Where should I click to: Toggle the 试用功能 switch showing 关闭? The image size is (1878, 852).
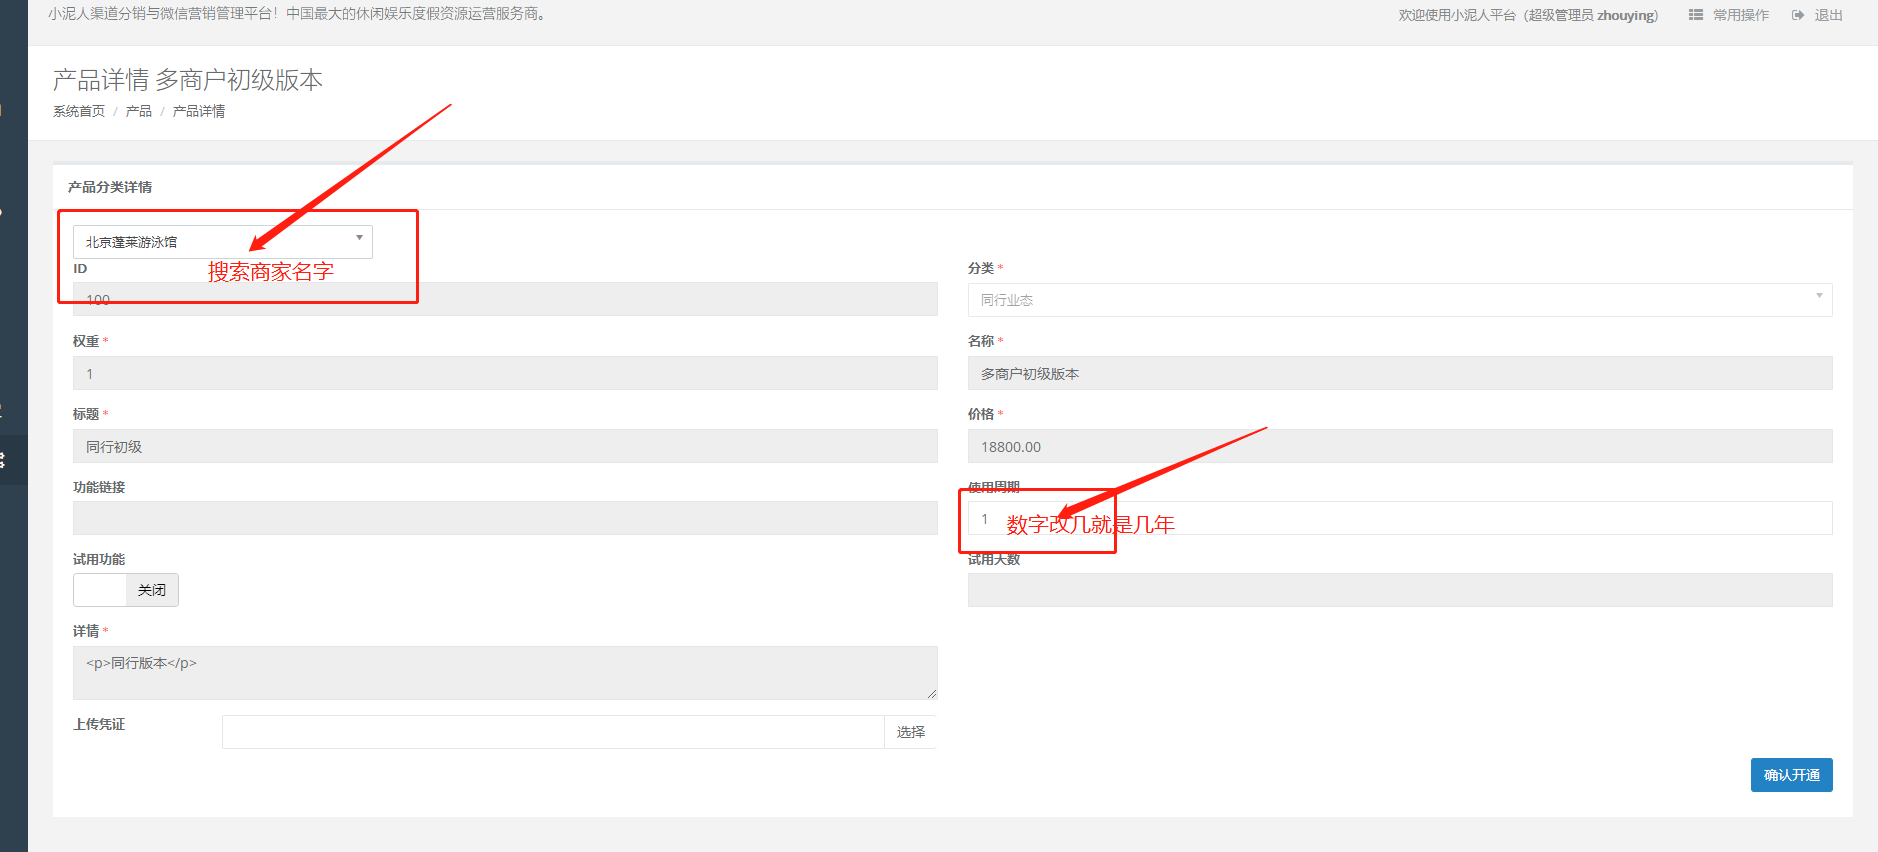(x=126, y=590)
